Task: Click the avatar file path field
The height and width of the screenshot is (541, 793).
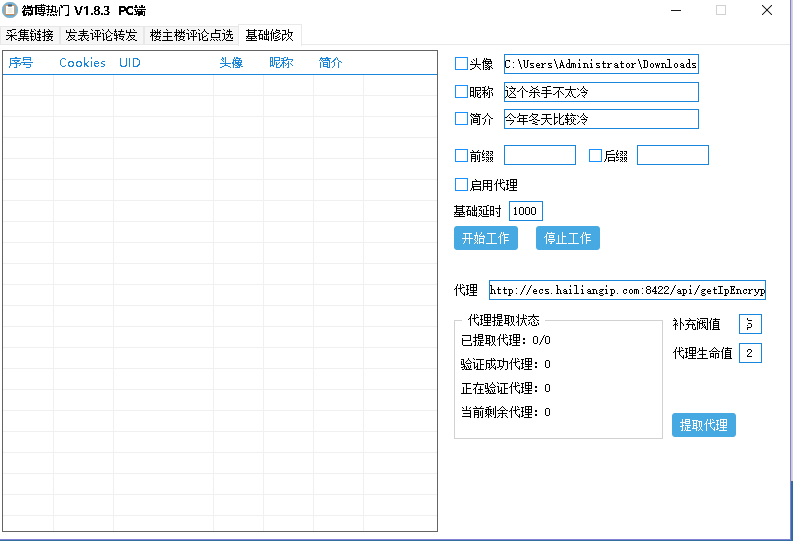Action: [x=600, y=64]
